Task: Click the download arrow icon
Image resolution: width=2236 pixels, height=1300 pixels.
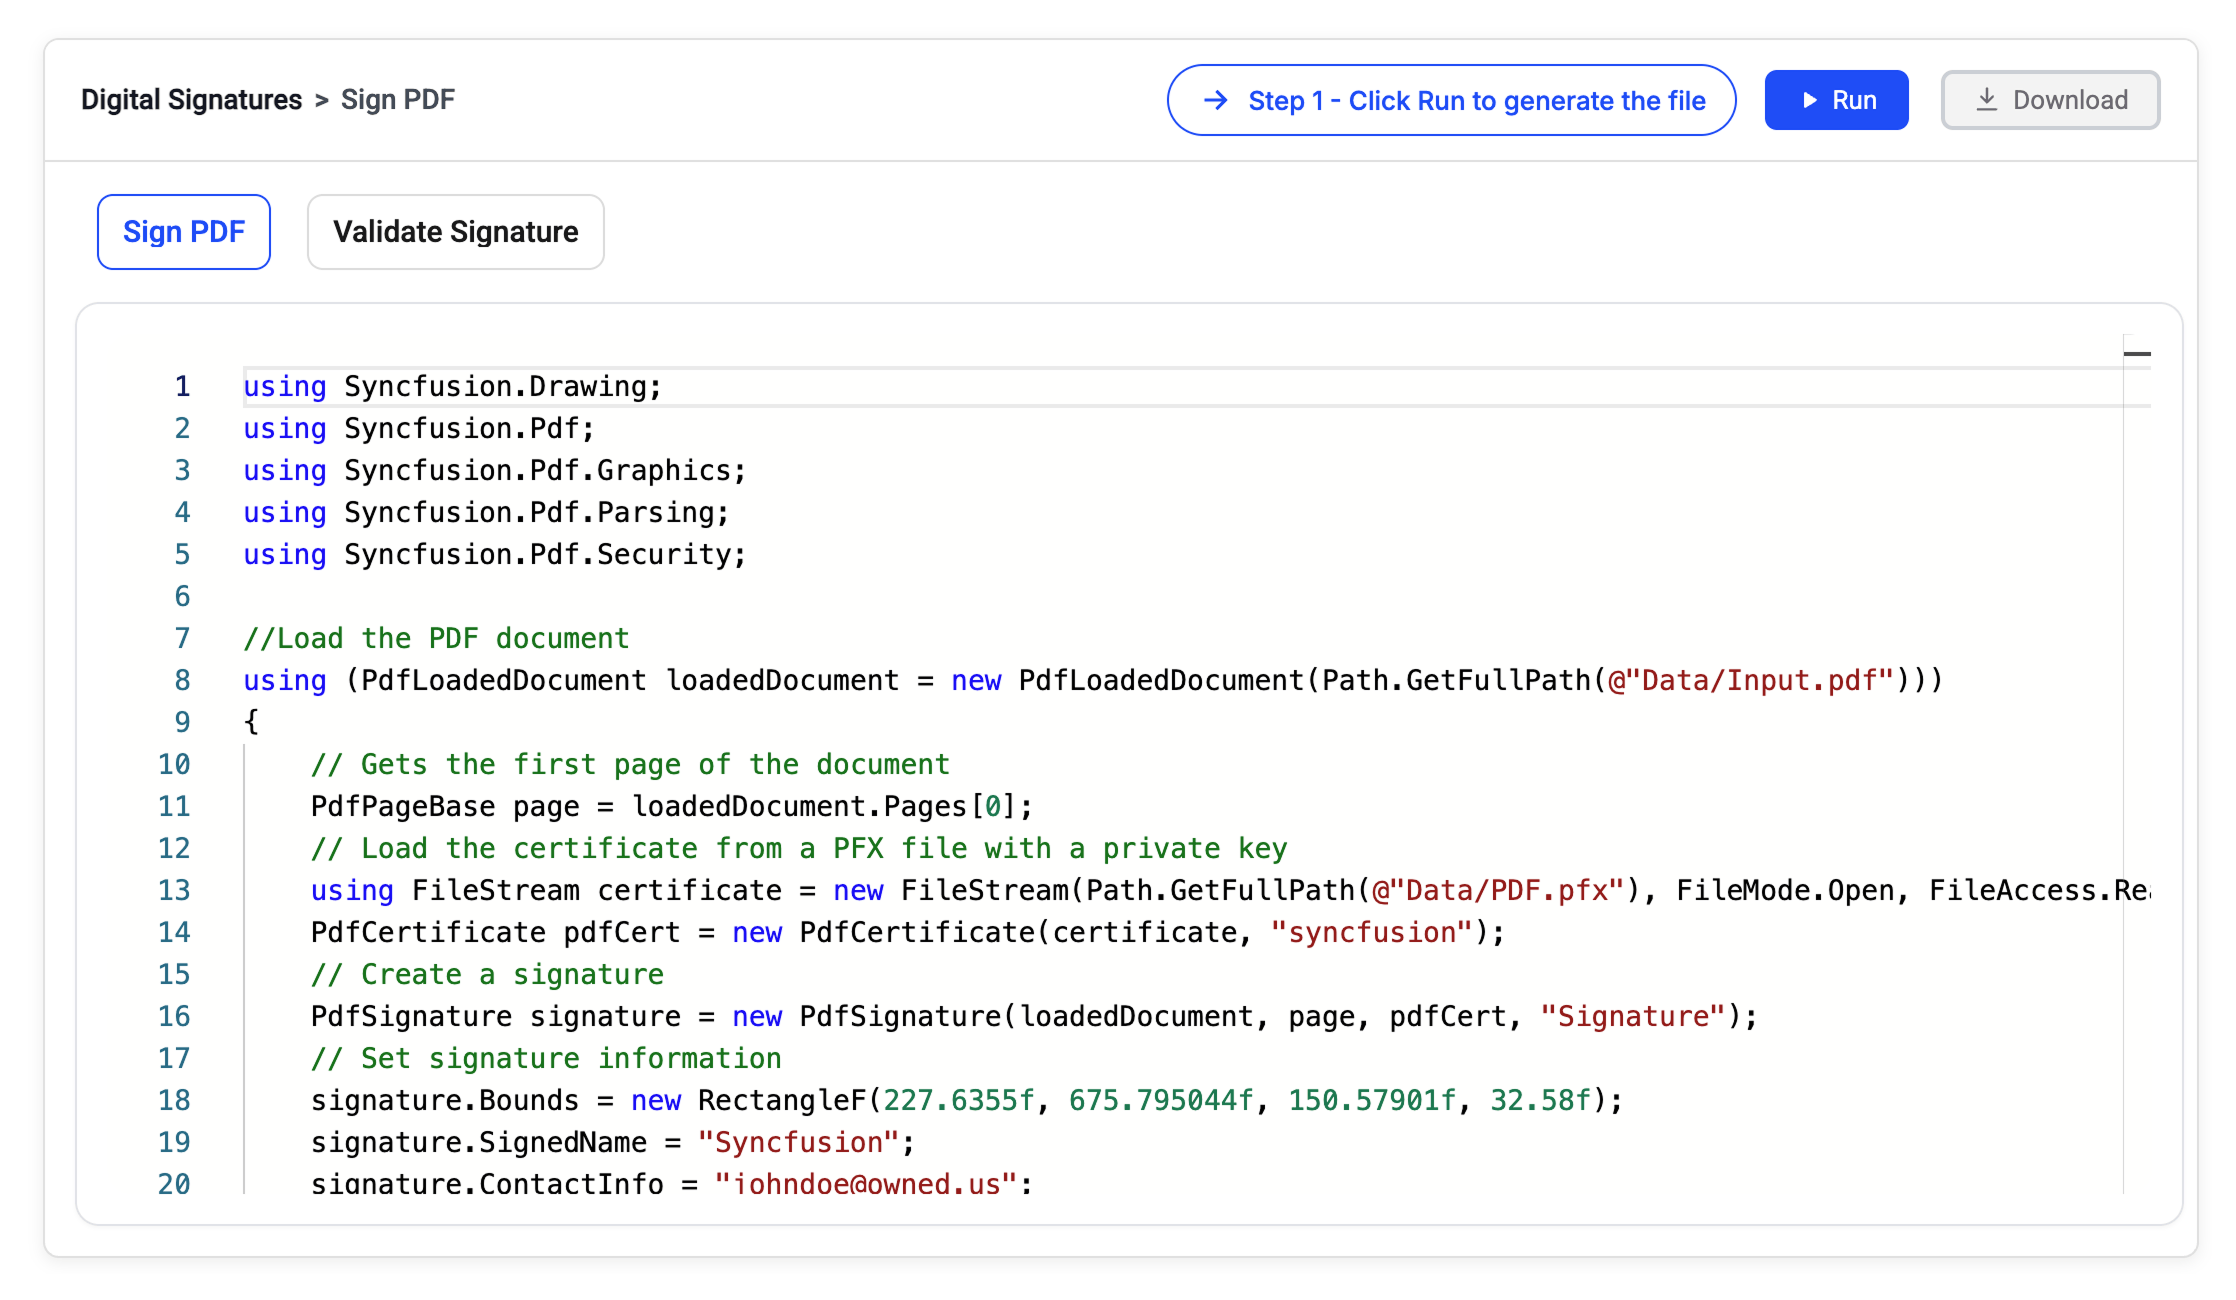Action: coord(1987,100)
